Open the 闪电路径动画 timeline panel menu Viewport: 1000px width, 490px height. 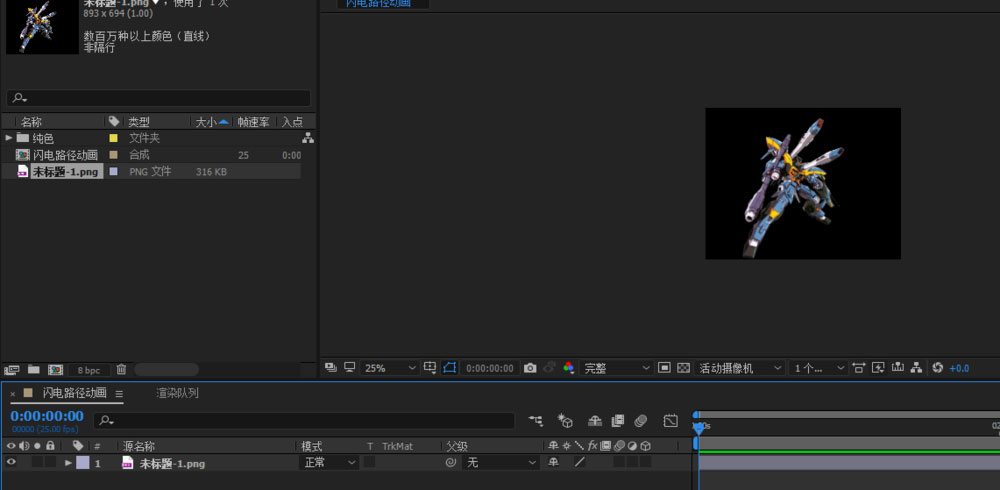[x=119, y=394]
